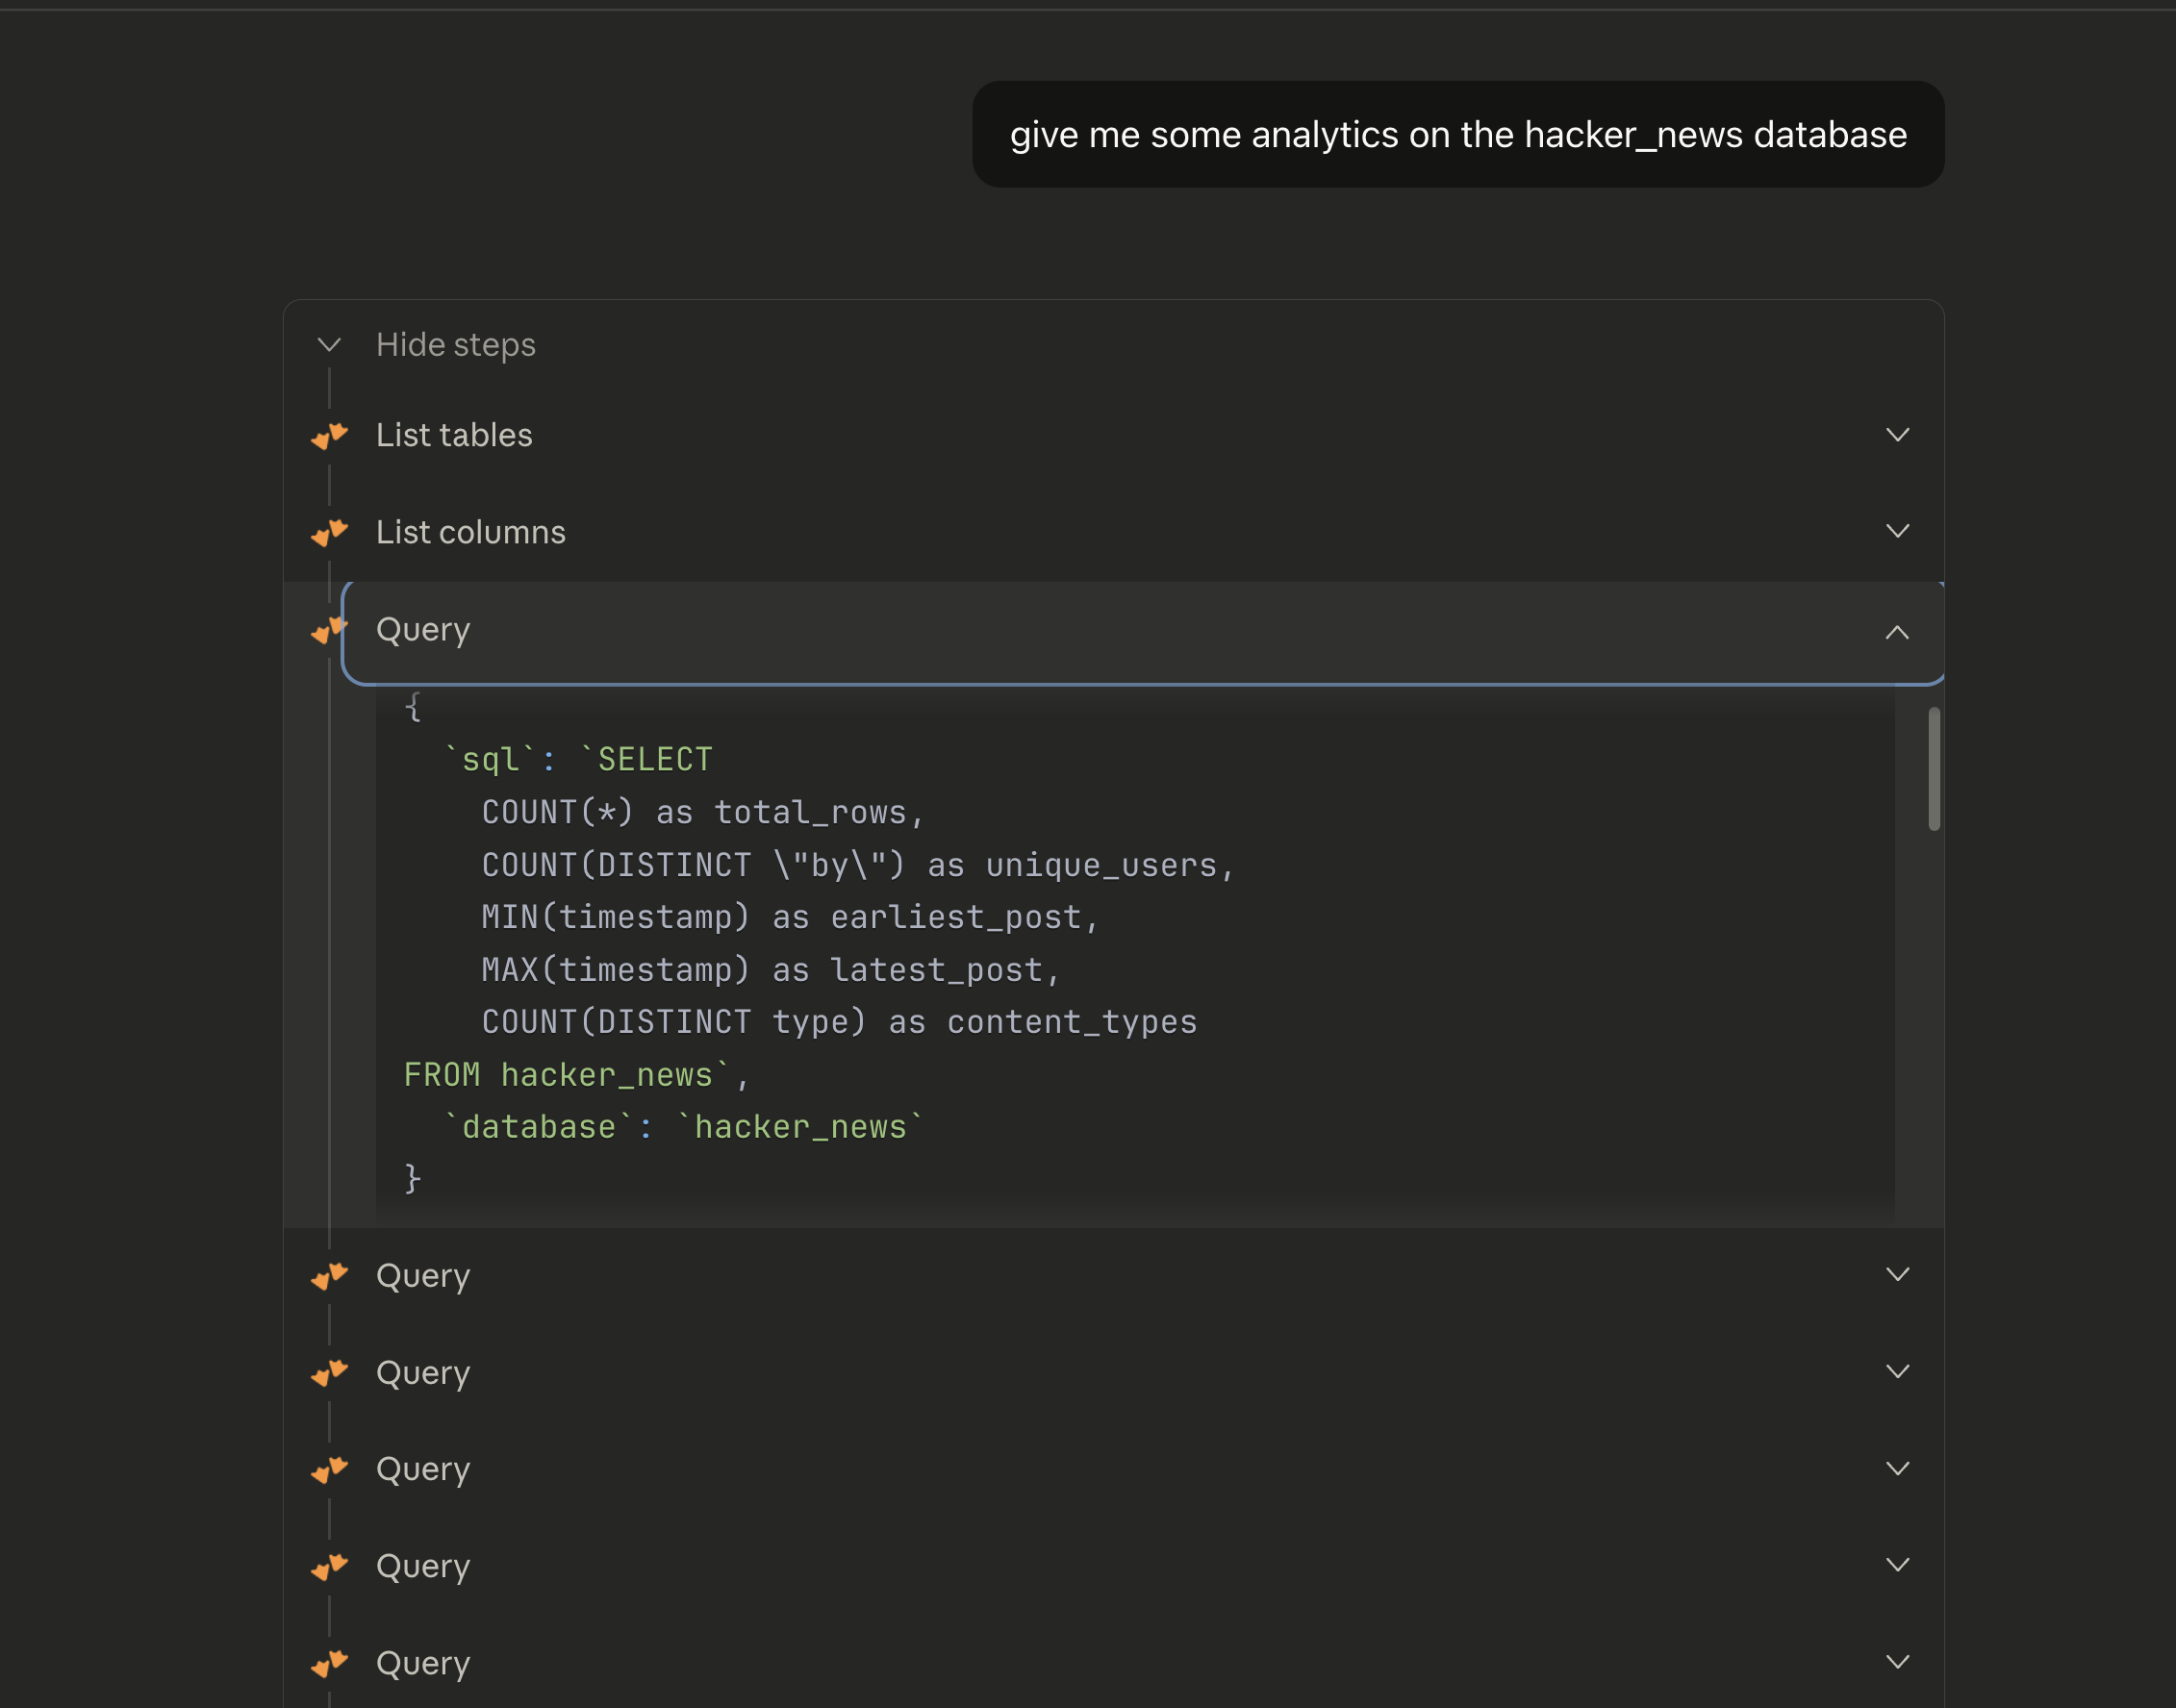The image size is (2176, 1708).
Task: Collapse the currently expanded Query step
Action: click(1896, 632)
